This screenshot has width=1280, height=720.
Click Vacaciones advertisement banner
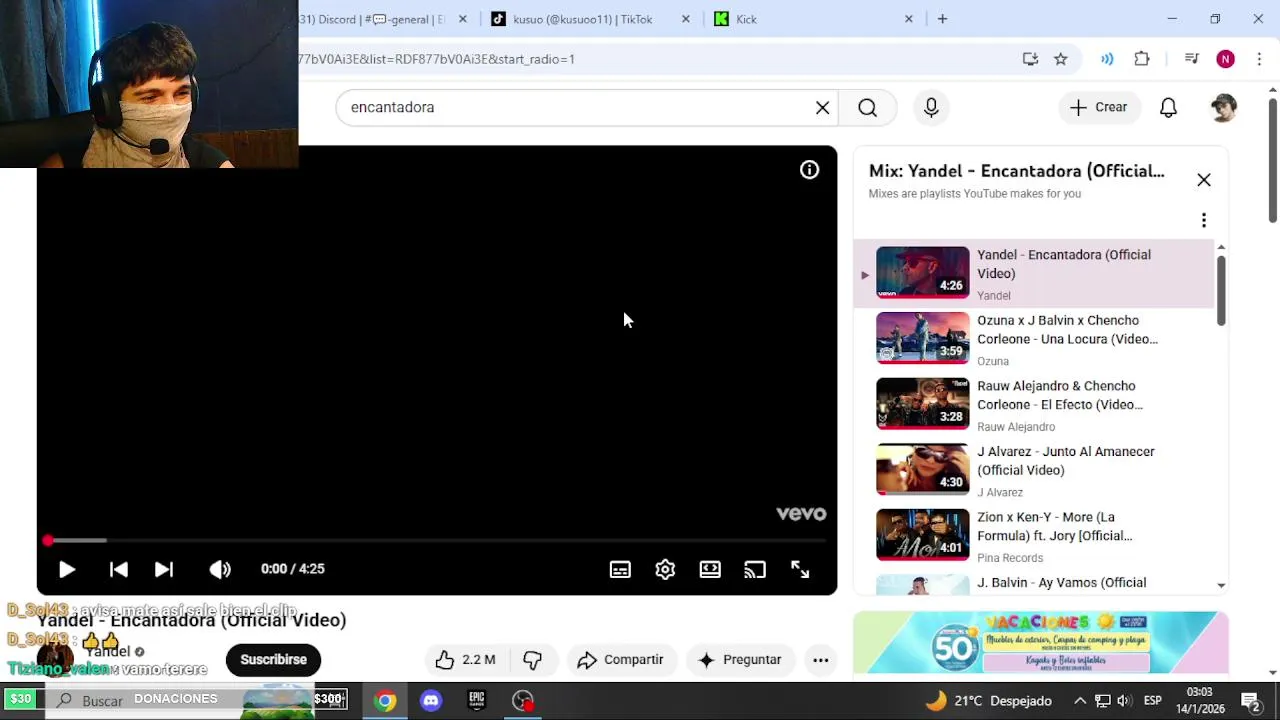[1040, 642]
